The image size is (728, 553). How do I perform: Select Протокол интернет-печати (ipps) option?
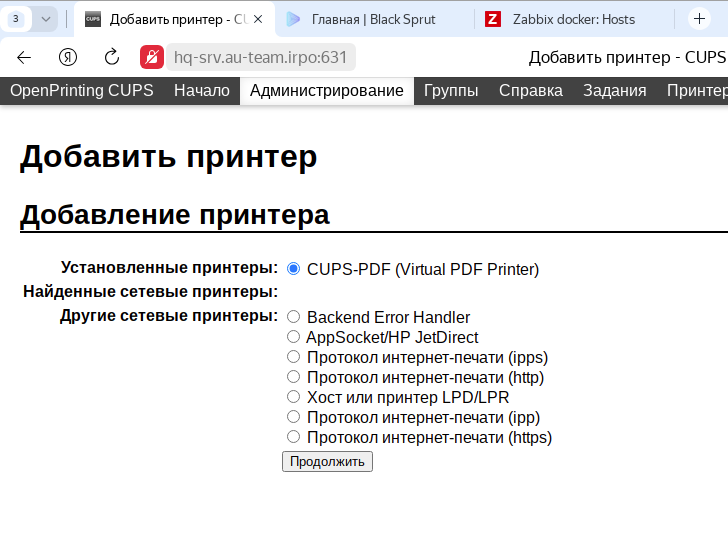point(293,357)
